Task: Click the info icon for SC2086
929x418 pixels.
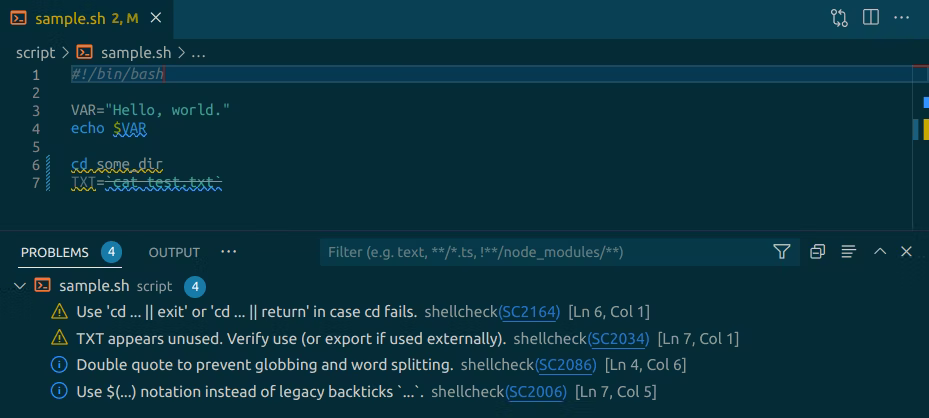Action: click(59, 365)
